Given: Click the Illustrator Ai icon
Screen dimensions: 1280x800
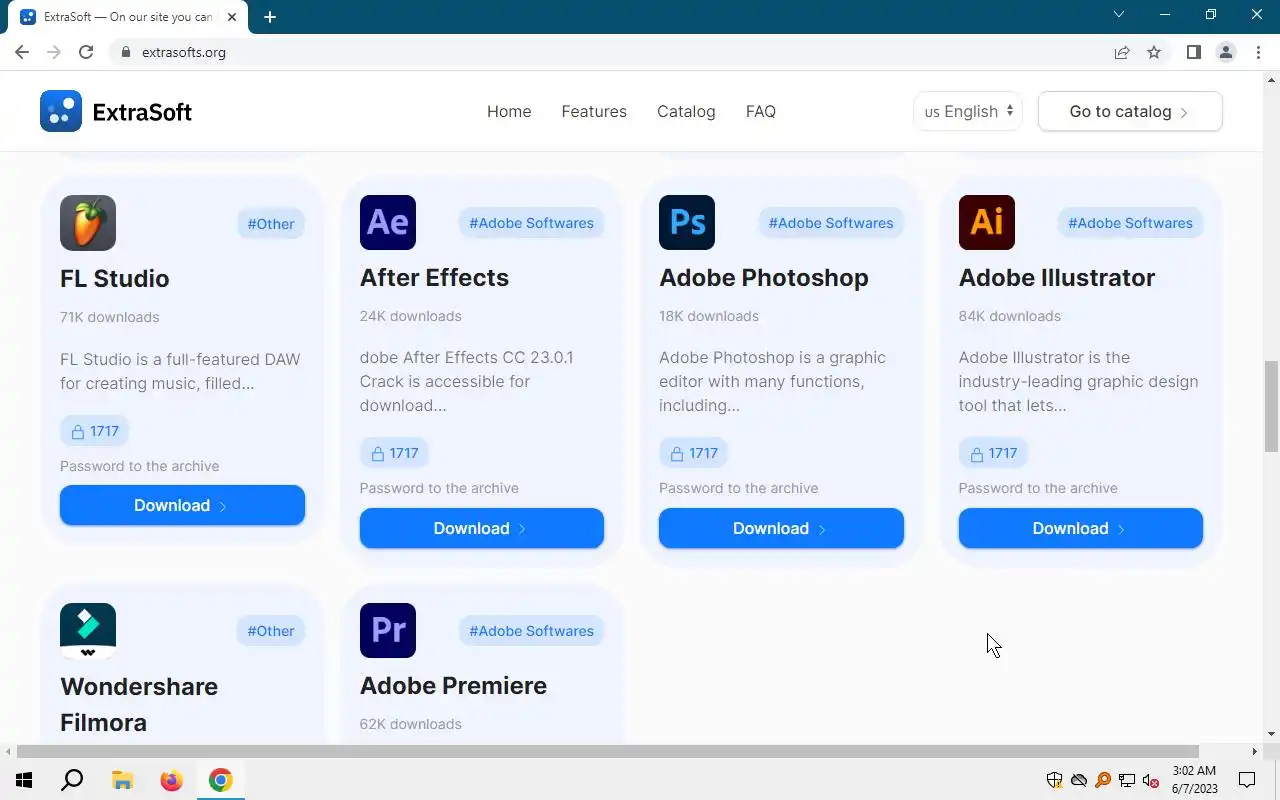Looking at the screenshot, I should (x=987, y=222).
